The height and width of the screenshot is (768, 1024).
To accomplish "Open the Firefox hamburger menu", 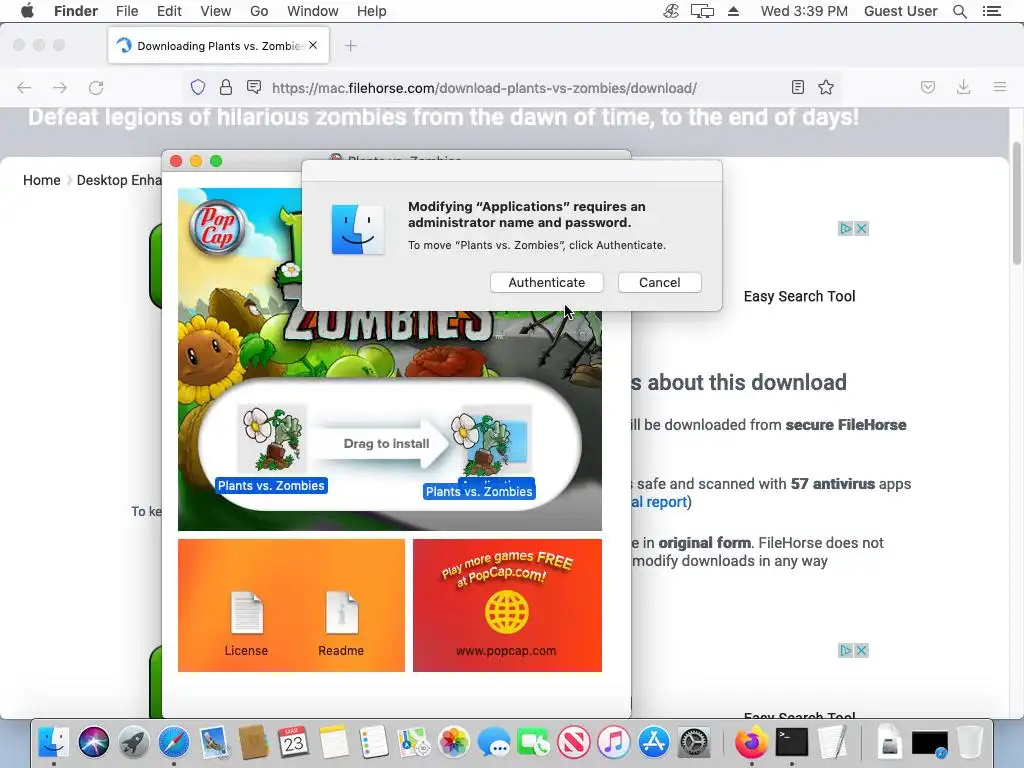I will click(x=1000, y=86).
